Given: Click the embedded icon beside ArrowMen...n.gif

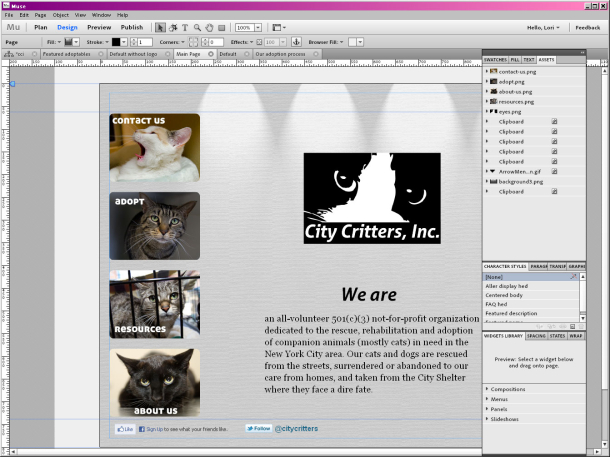Looking at the screenshot, I should (x=554, y=172).
